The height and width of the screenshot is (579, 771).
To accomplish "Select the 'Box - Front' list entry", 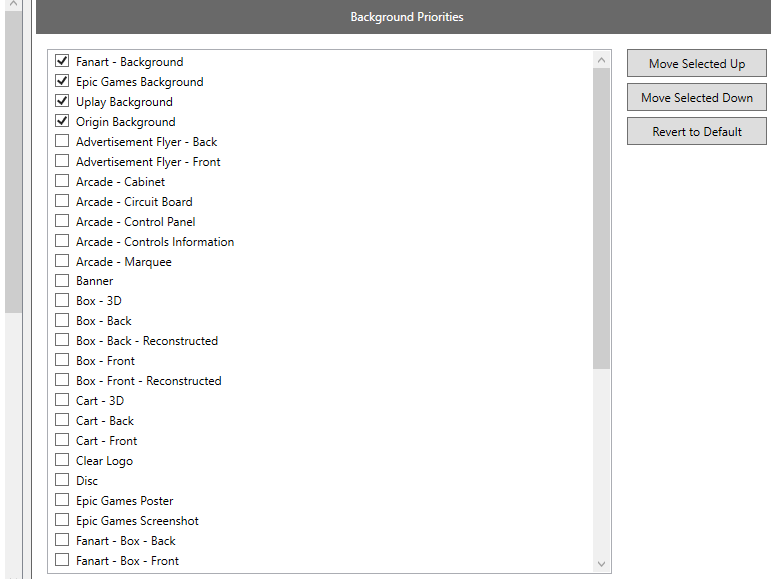I will coord(105,361).
